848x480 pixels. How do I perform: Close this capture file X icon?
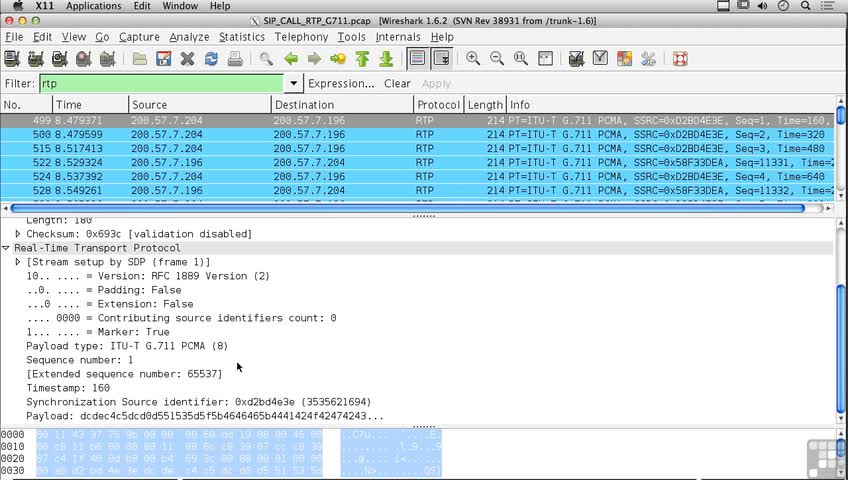[187, 58]
